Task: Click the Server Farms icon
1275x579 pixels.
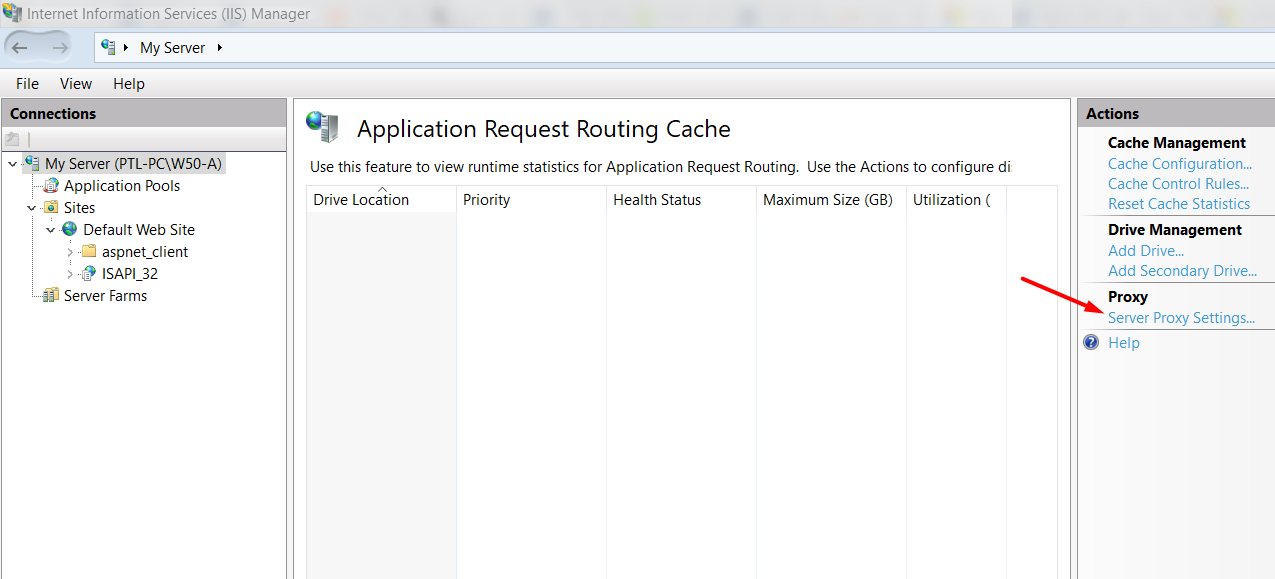Action: tap(51, 295)
